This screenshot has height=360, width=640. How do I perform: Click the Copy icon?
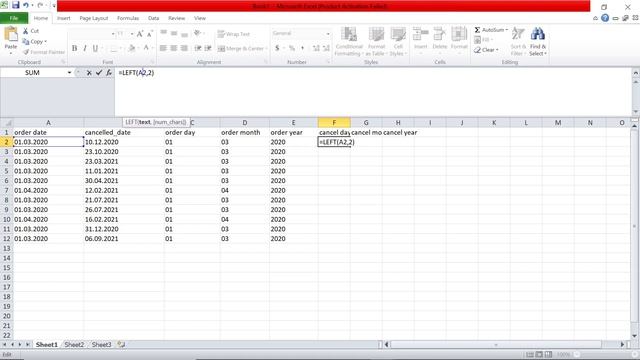point(26,42)
